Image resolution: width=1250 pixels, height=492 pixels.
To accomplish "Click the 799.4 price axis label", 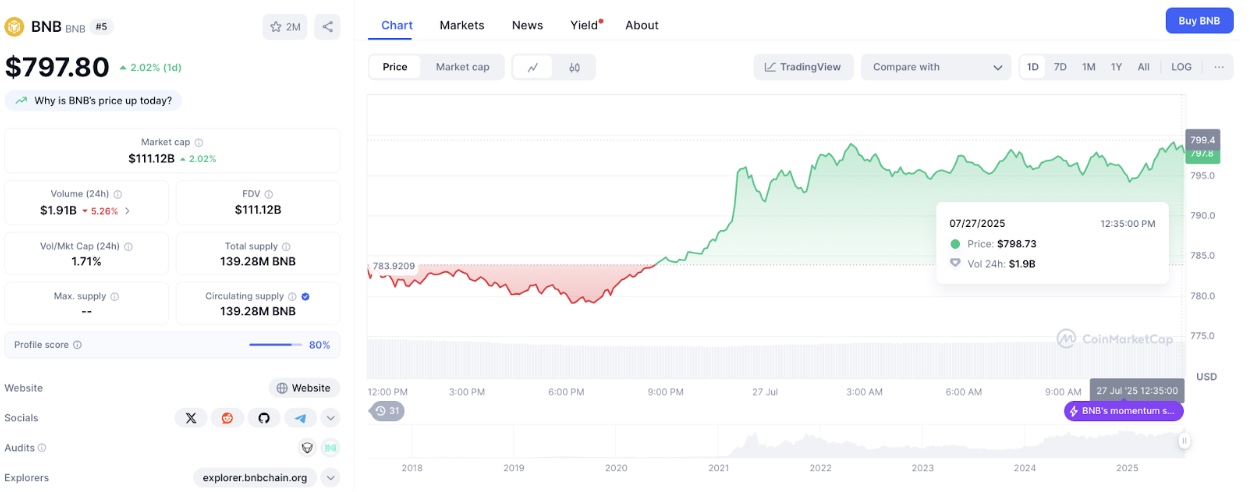I will [x=1202, y=139].
